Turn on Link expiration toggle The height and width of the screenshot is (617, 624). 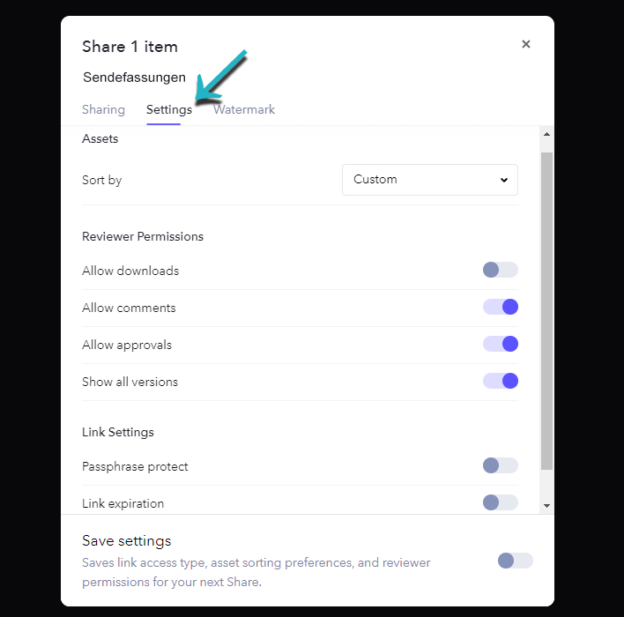click(500, 503)
